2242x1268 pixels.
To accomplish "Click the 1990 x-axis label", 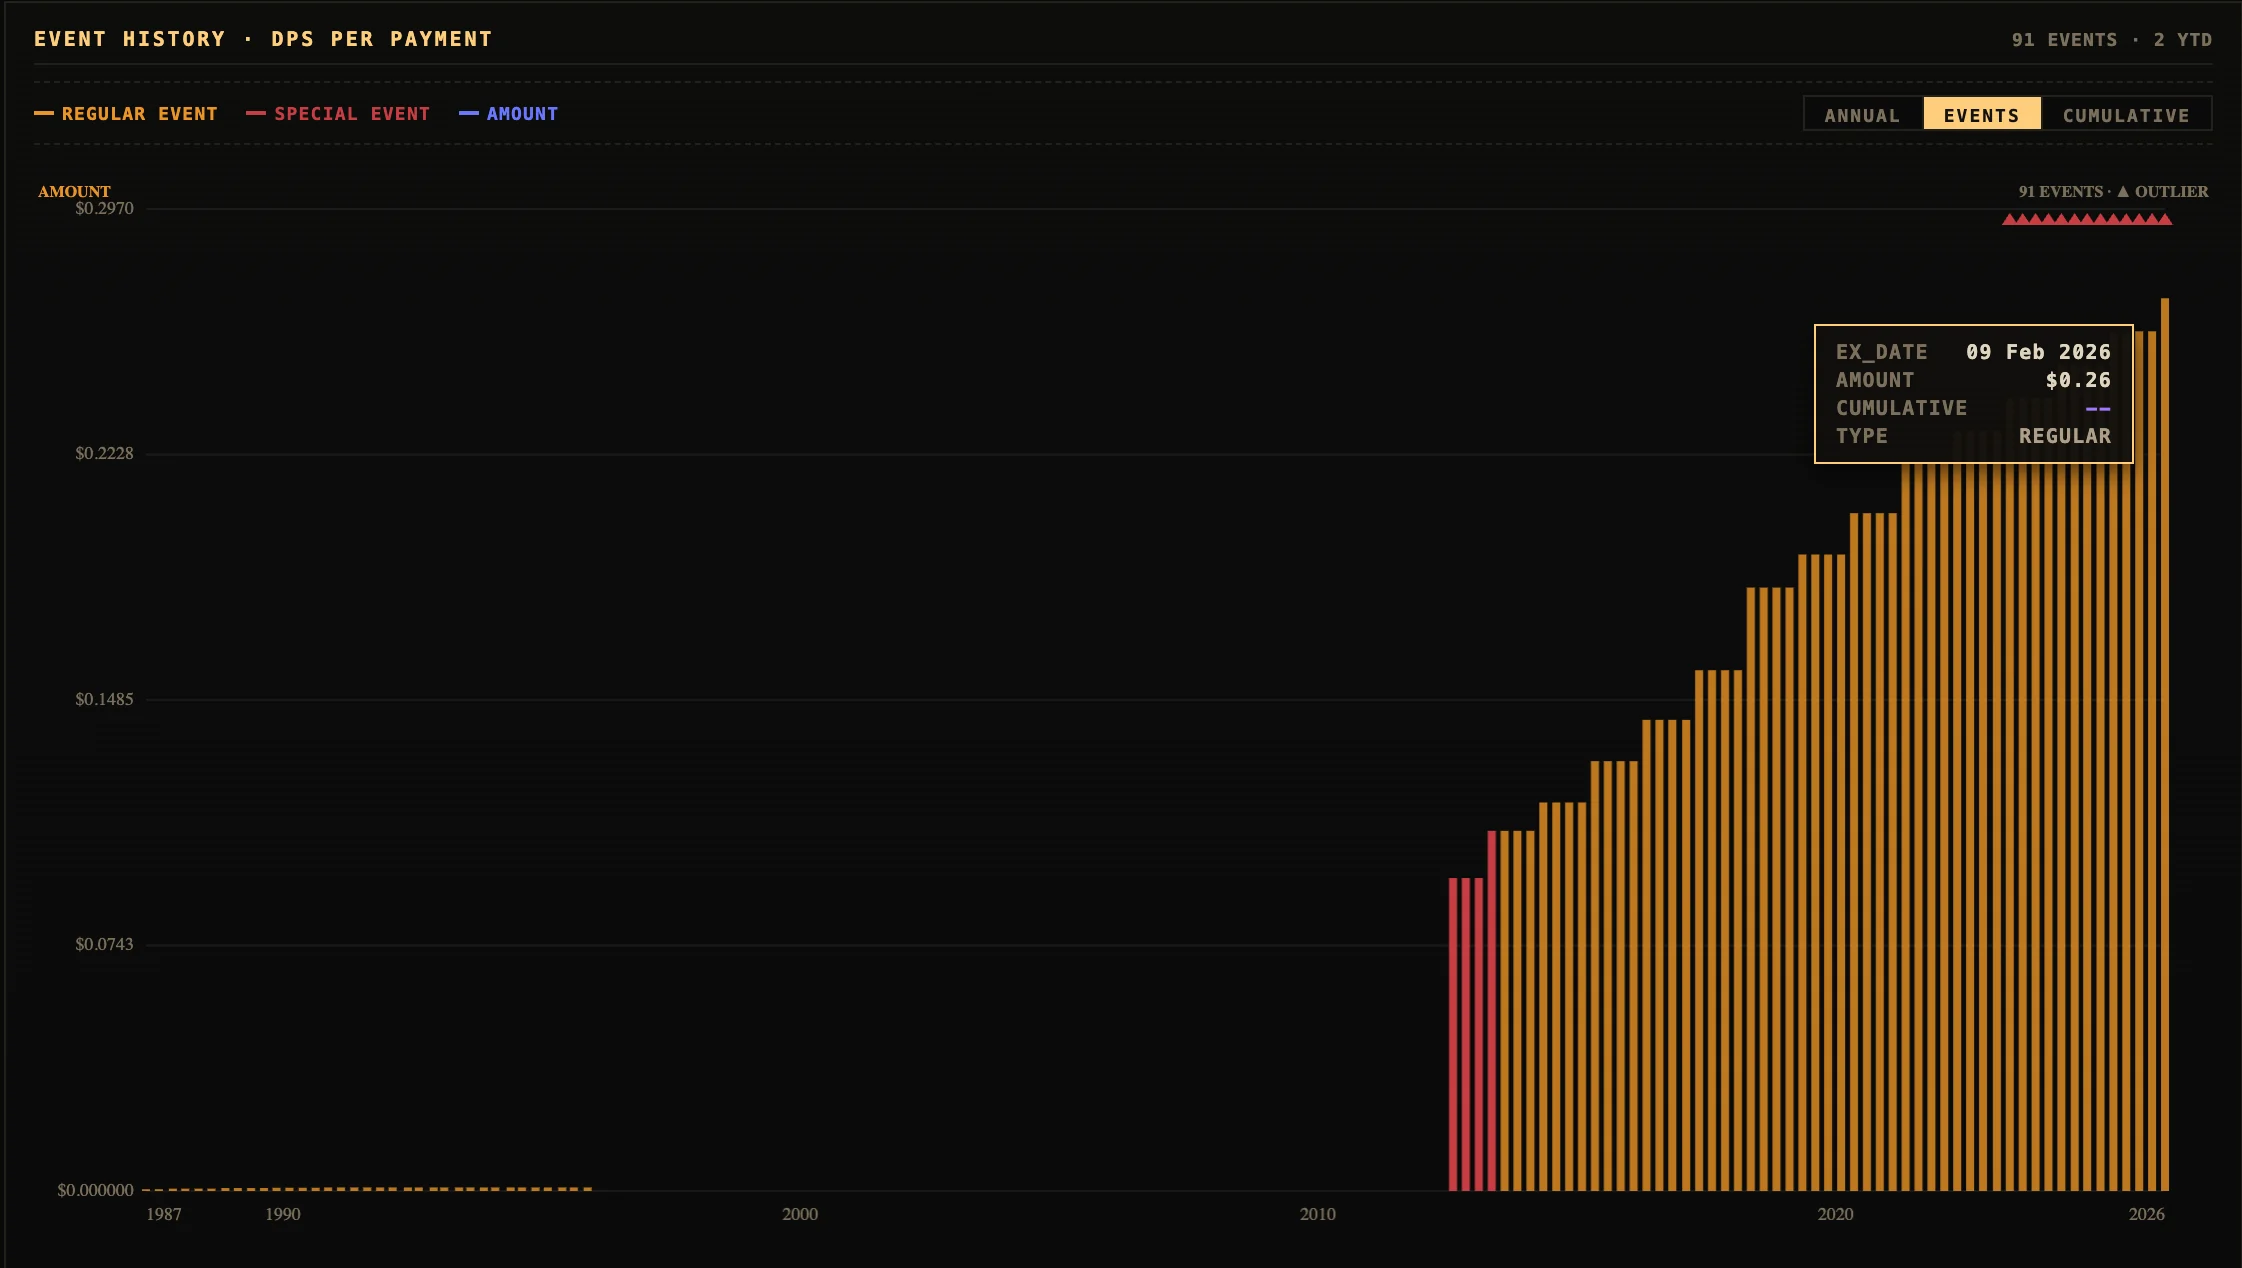I will point(283,1214).
